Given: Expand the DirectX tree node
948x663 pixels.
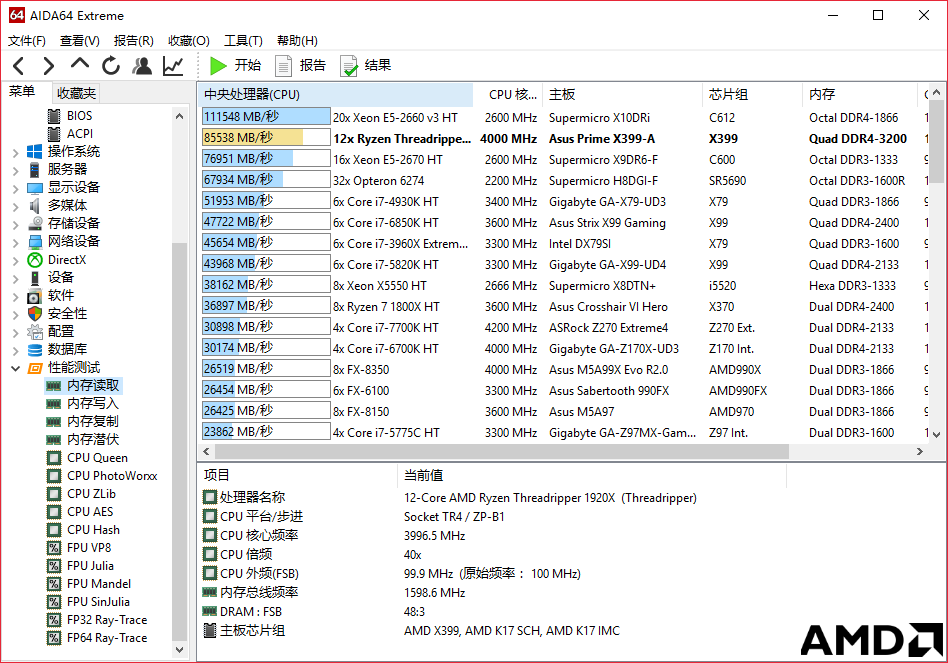Looking at the screenshot, I should click(x=16, y=260).
